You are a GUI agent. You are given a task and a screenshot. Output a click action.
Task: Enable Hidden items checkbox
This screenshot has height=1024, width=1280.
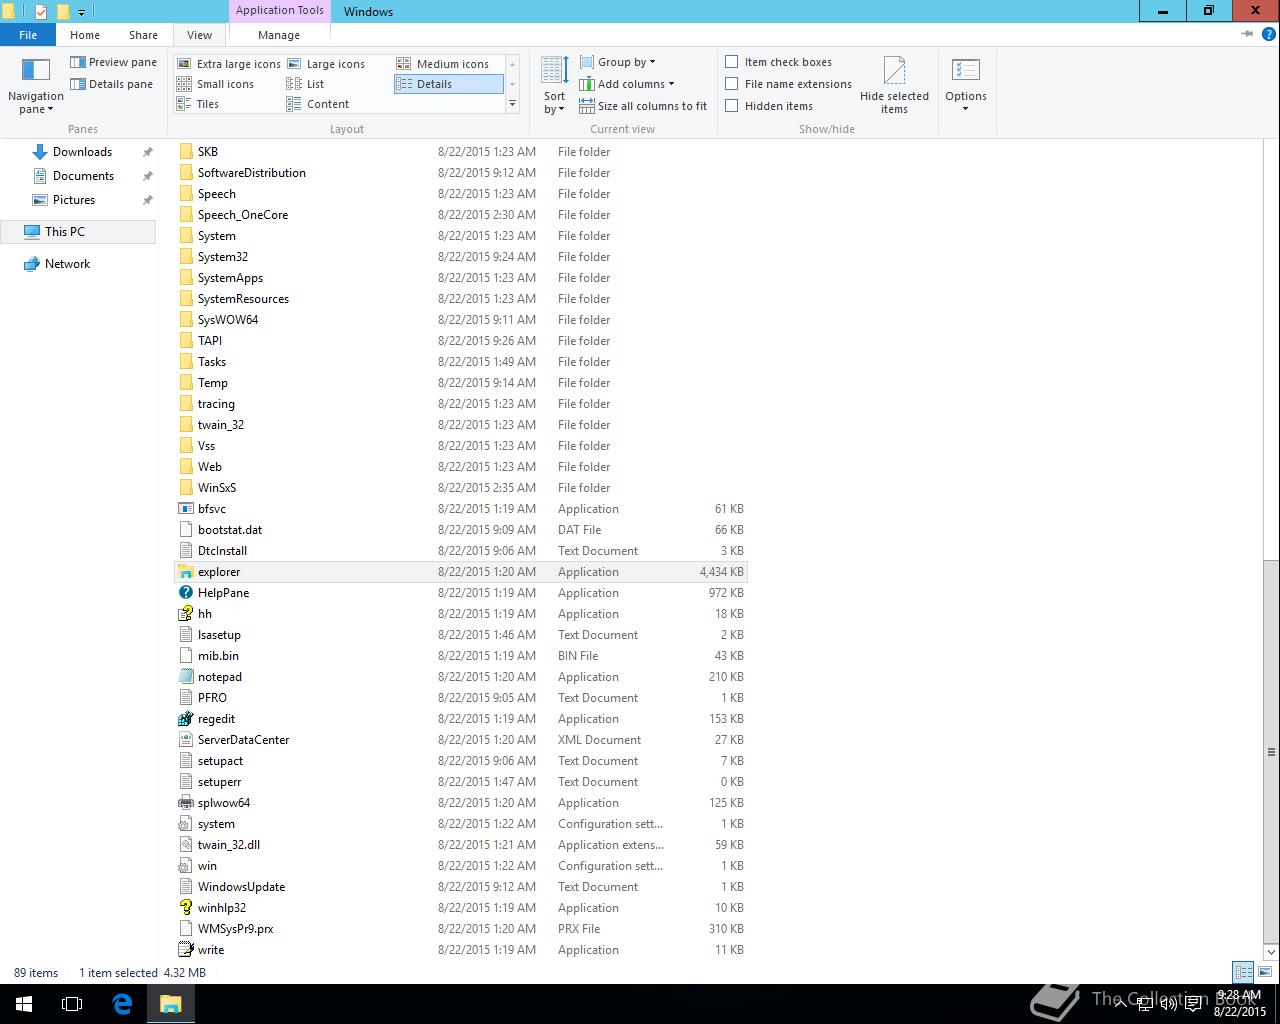(732, 106)
